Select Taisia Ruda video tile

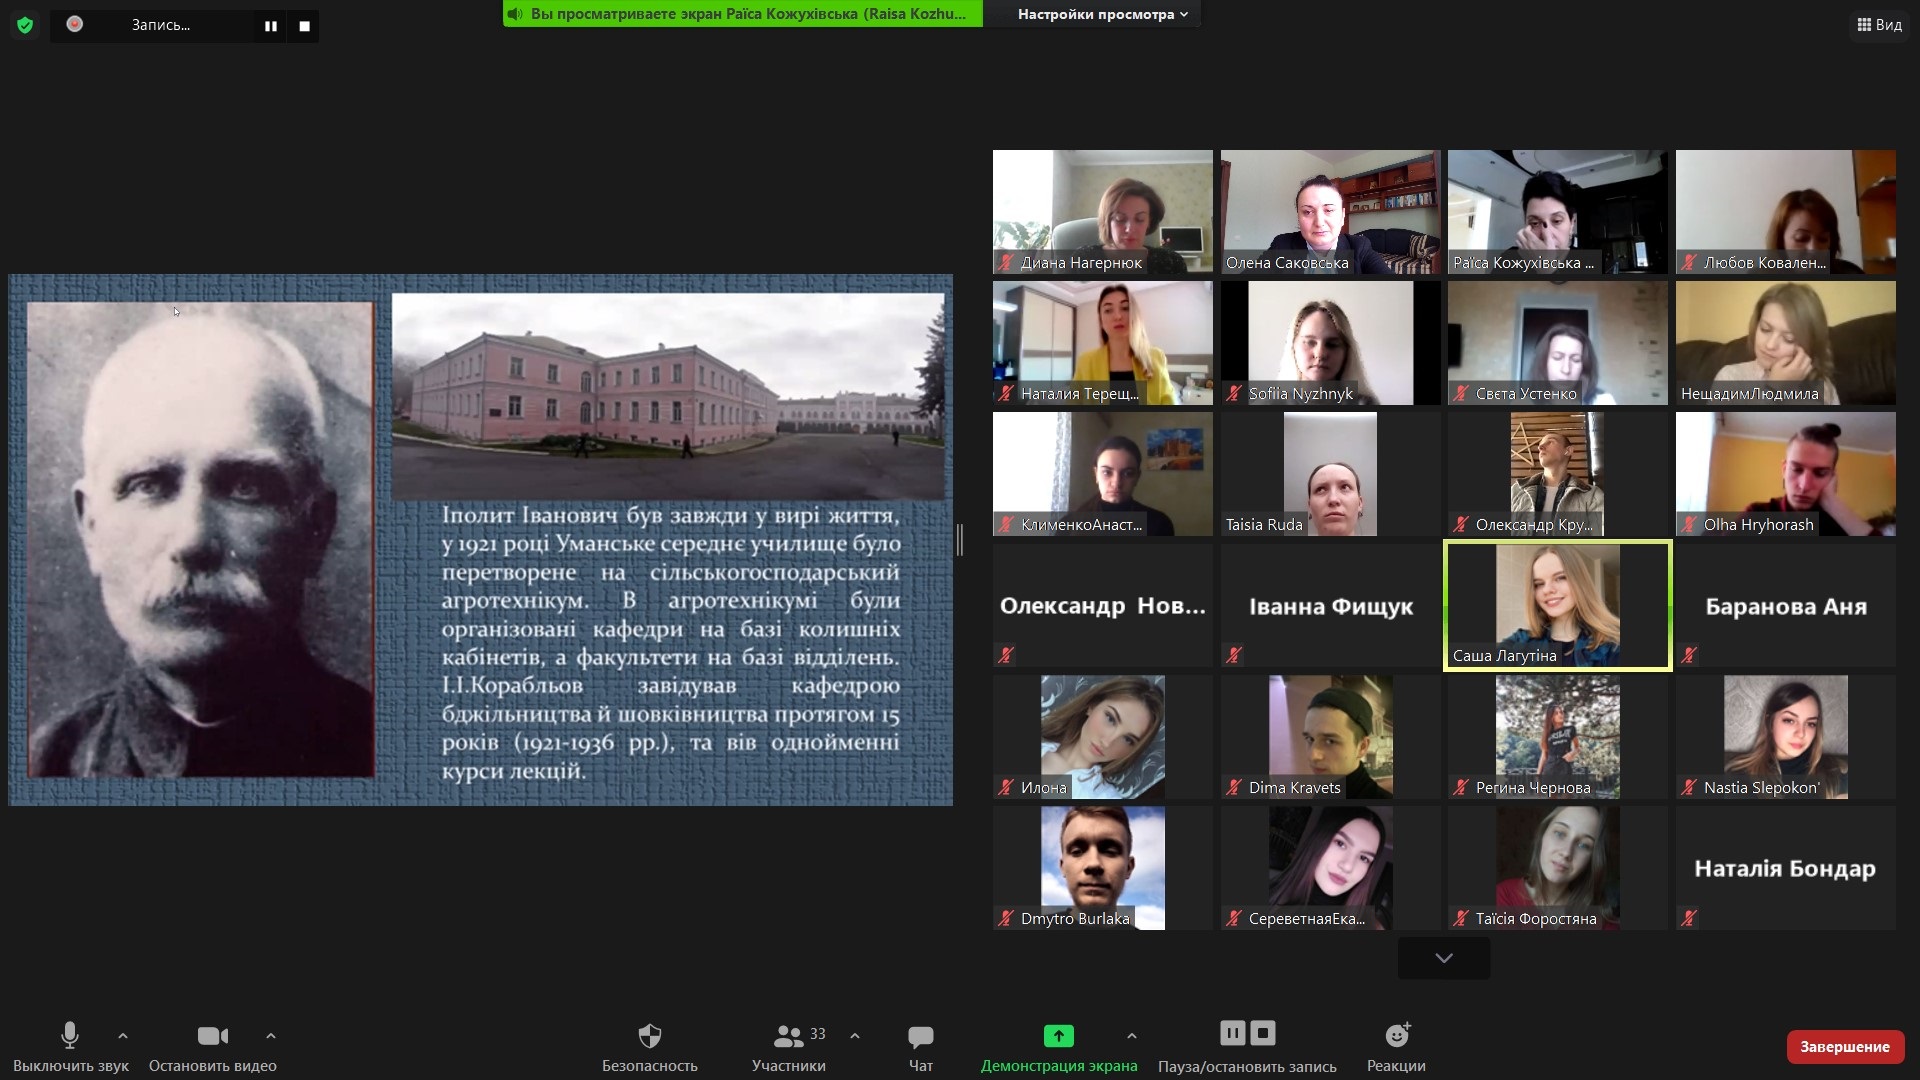coord(1331,474)
